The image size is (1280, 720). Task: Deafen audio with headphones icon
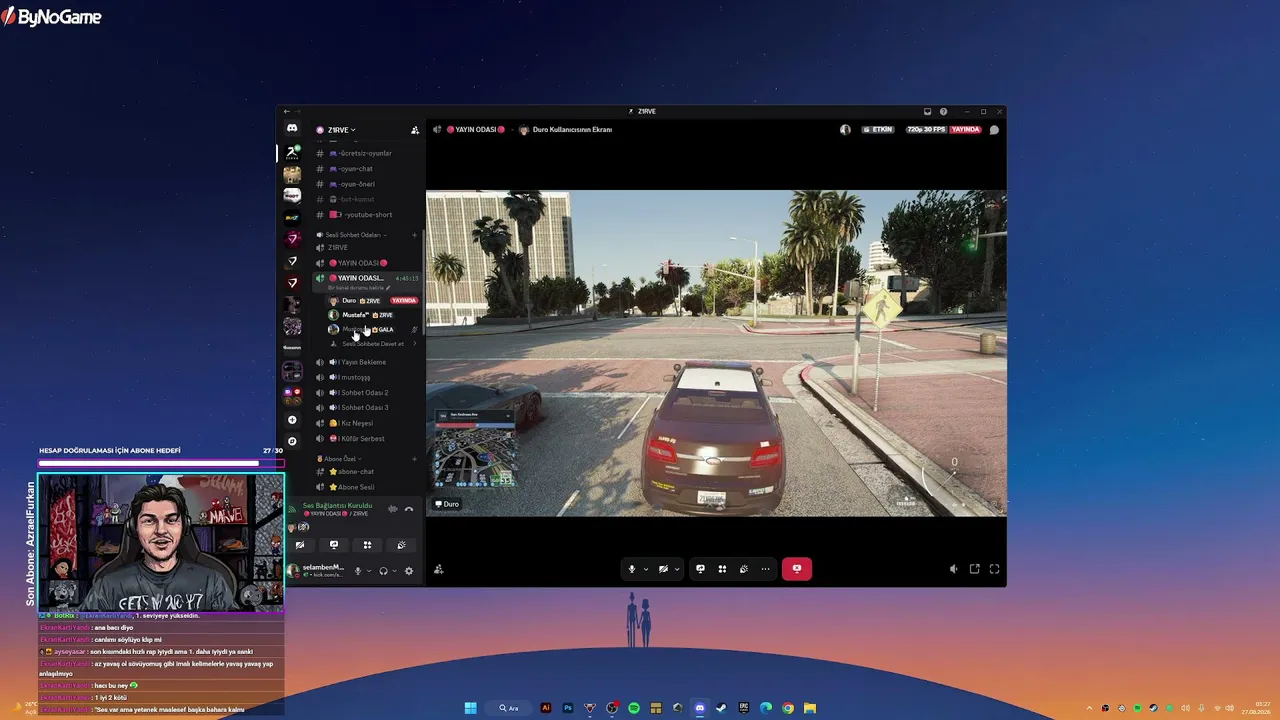click(383, 571)
